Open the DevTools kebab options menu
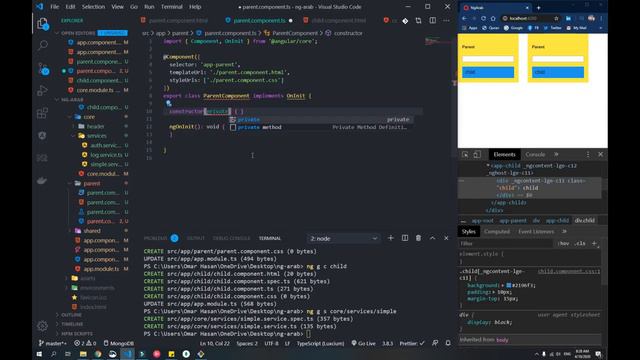The image size is (640, 360). click(588, 154)
